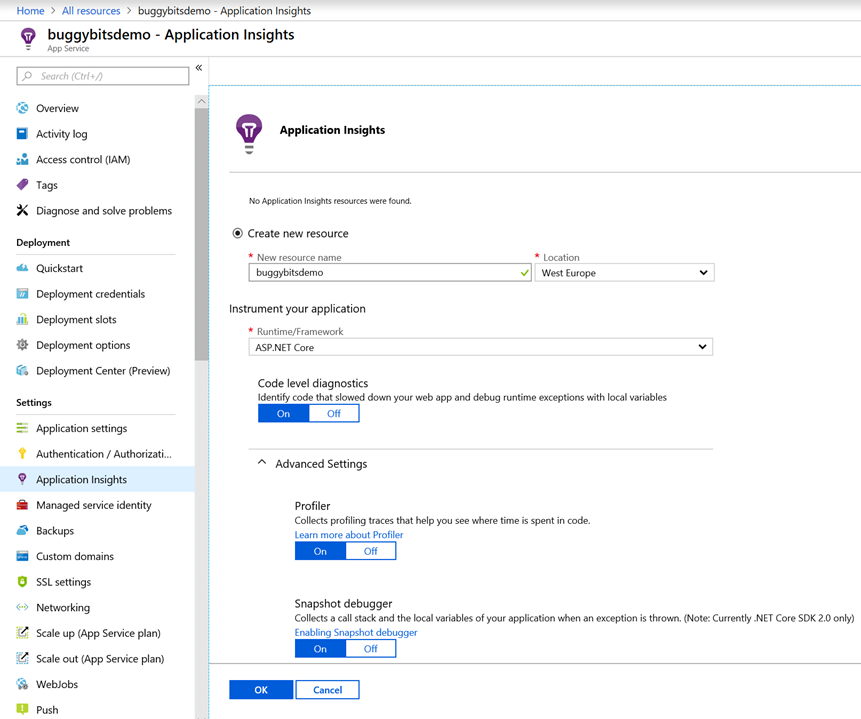Screen dimensions: 861x719
Task: Click the Deployment slots chart icon
Action: point(22,319)
